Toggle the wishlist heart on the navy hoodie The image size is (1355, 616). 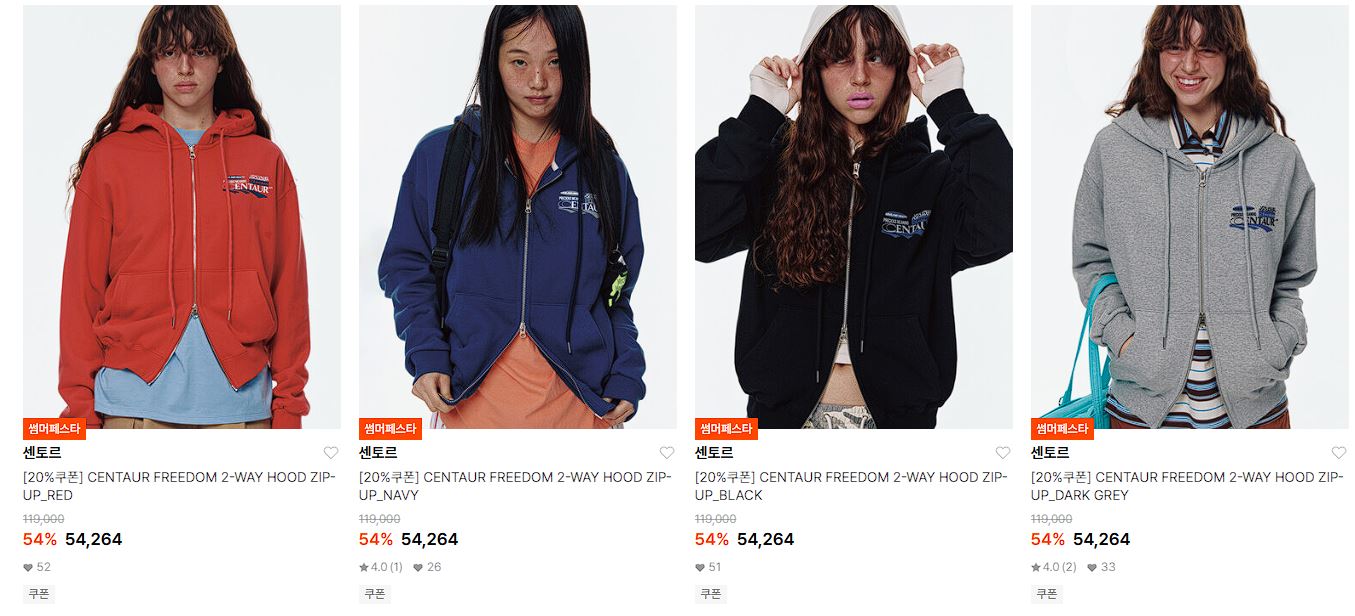(x=667, y=453)
